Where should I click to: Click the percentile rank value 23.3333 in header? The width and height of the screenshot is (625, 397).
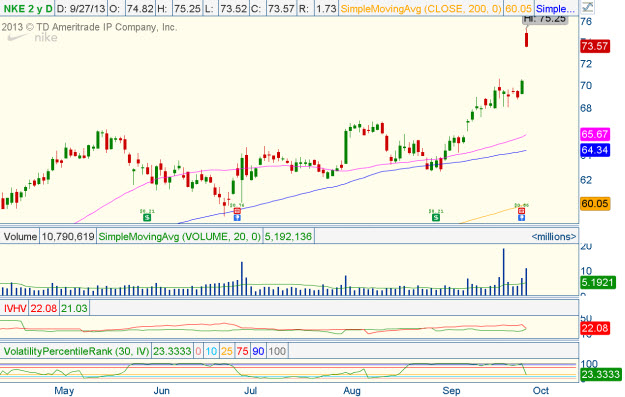[172, 351]
